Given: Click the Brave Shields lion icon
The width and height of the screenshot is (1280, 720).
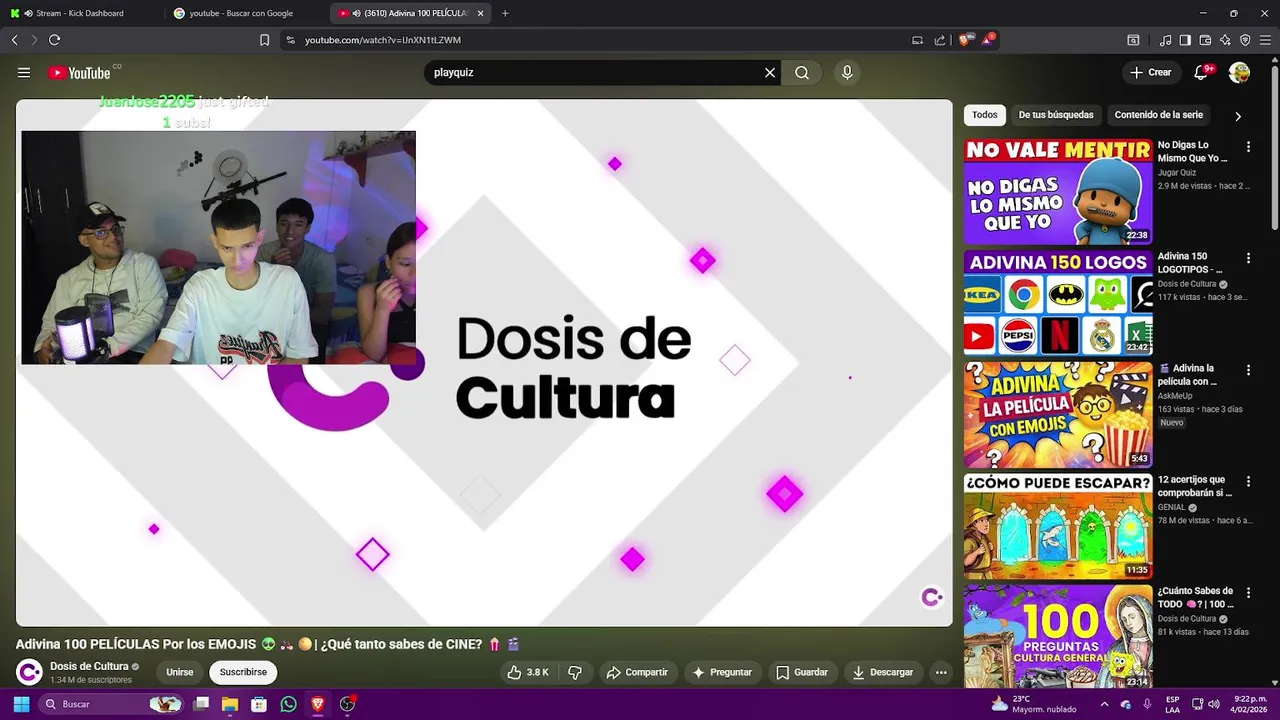Looking at the screenshot, I should [x=964, y=40].
